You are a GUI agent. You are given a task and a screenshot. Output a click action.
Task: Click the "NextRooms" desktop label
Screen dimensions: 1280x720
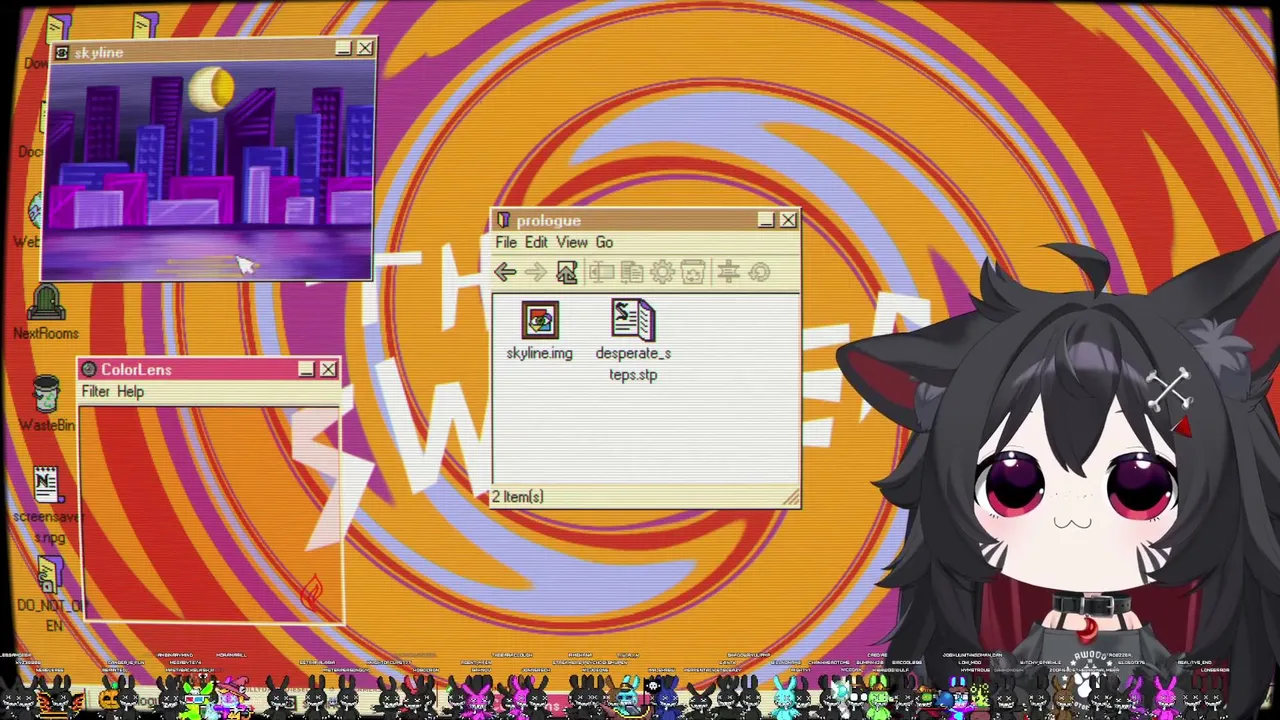coord(46,334)
